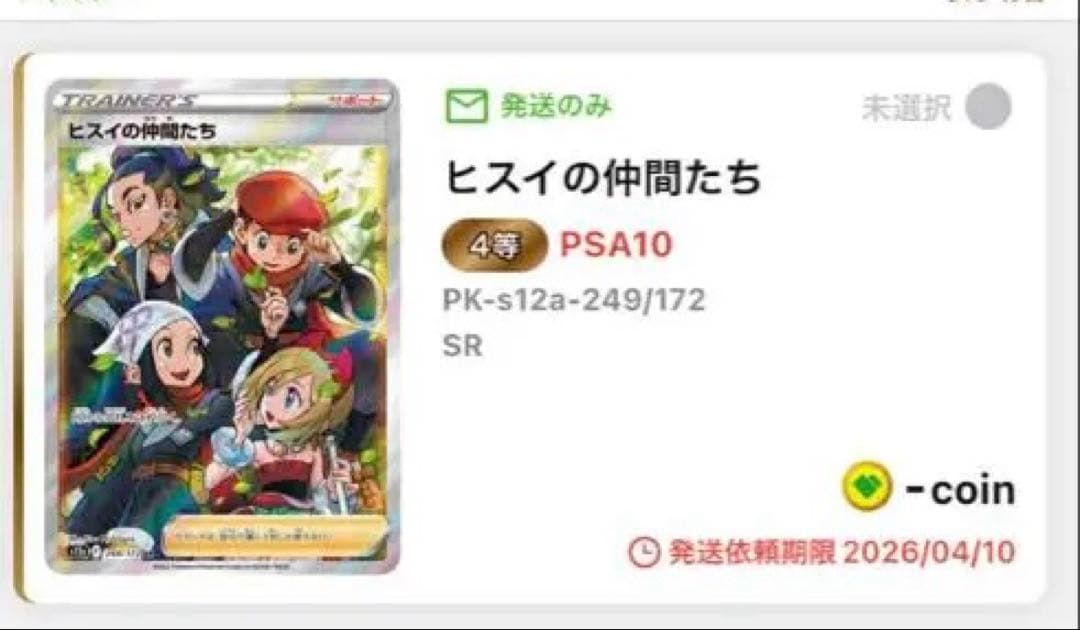Toggle the 未選択 selection circle

[988, 106]
